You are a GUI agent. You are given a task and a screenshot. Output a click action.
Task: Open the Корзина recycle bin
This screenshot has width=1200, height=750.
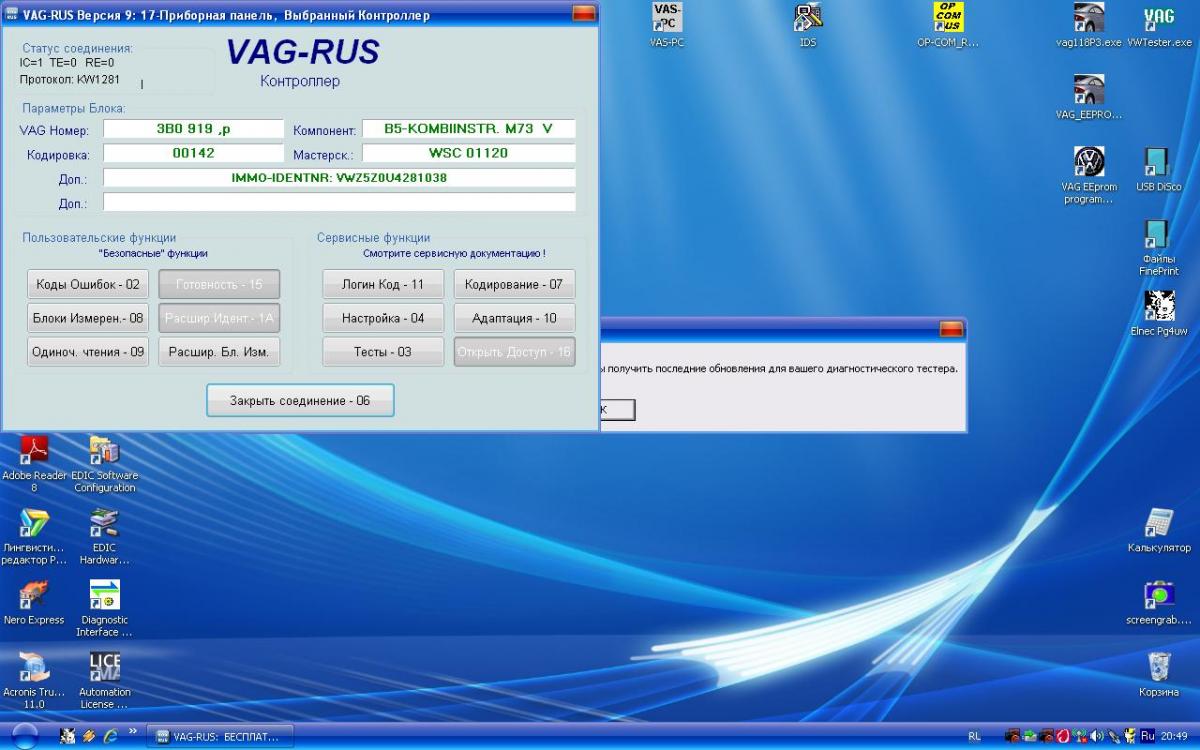(1158, 674)
